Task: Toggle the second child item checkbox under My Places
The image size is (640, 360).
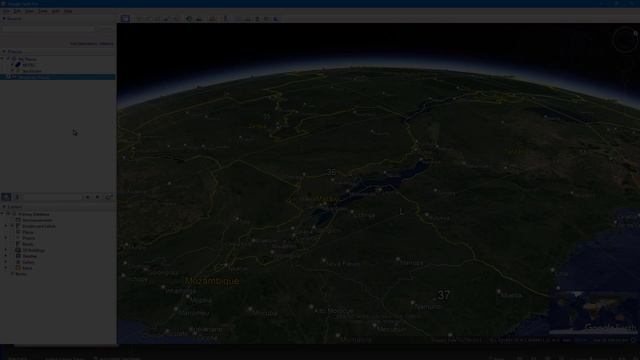Action: pyautogui.click(x=13, y=71)
